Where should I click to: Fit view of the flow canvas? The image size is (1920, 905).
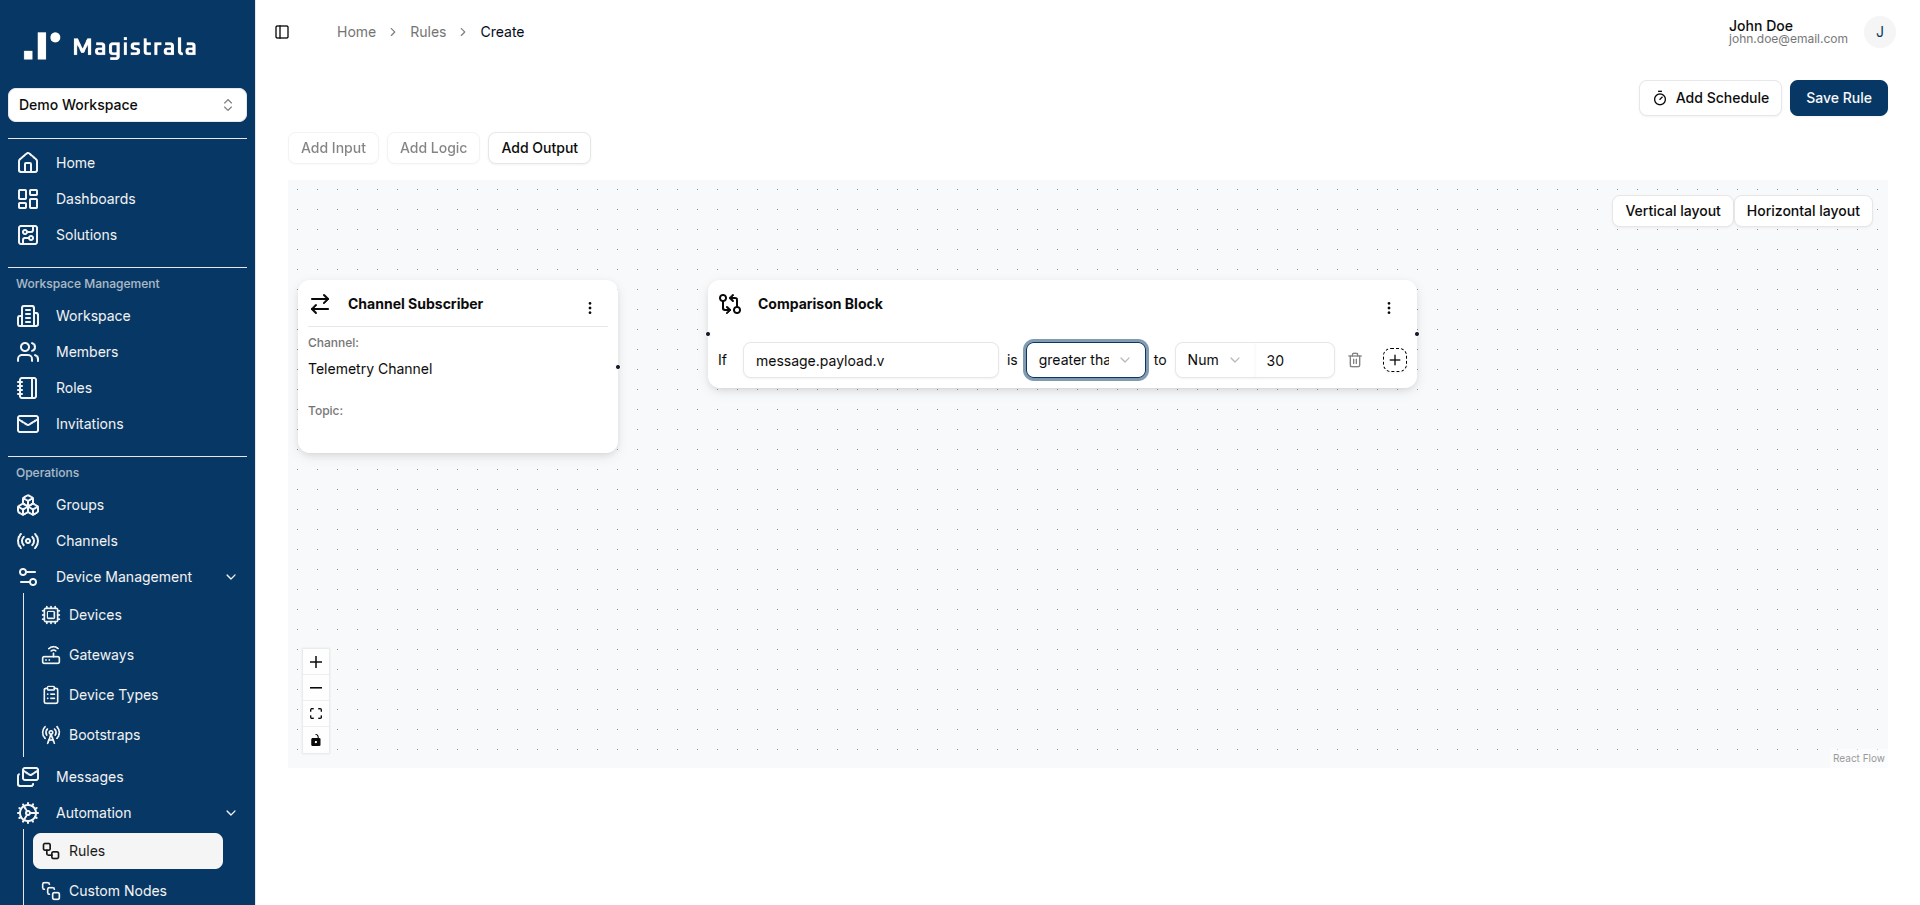(x=316, y=714)
